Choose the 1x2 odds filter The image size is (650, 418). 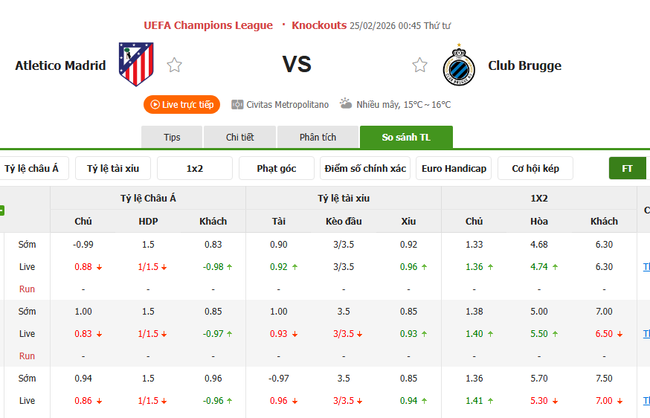[195, 168]
